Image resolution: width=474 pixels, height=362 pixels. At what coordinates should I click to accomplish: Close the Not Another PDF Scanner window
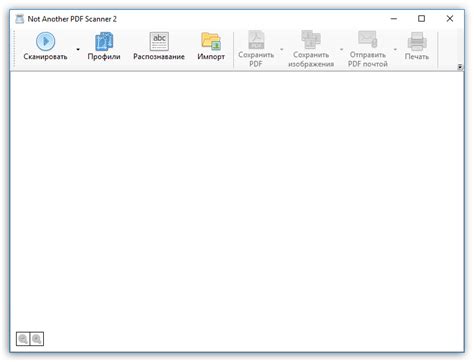pos(450,19)
